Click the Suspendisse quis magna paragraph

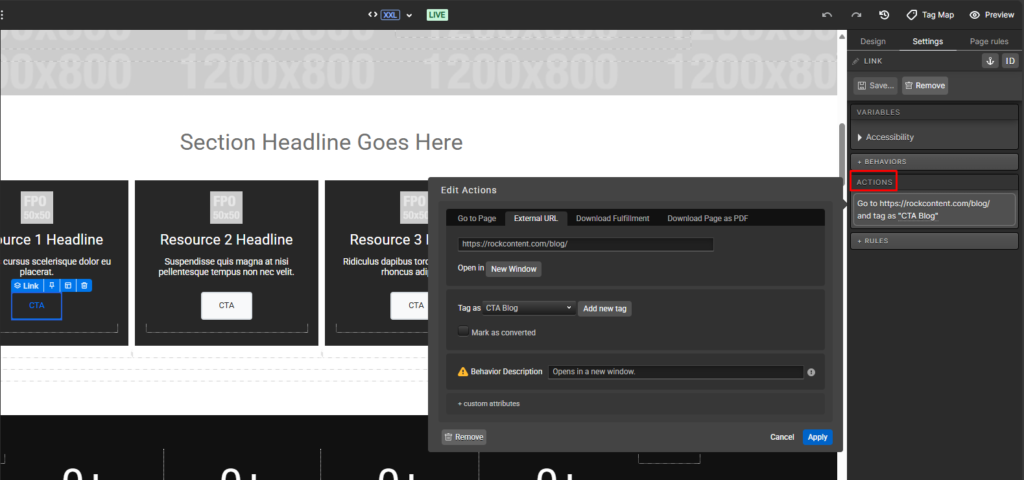[x=227, y=266]
